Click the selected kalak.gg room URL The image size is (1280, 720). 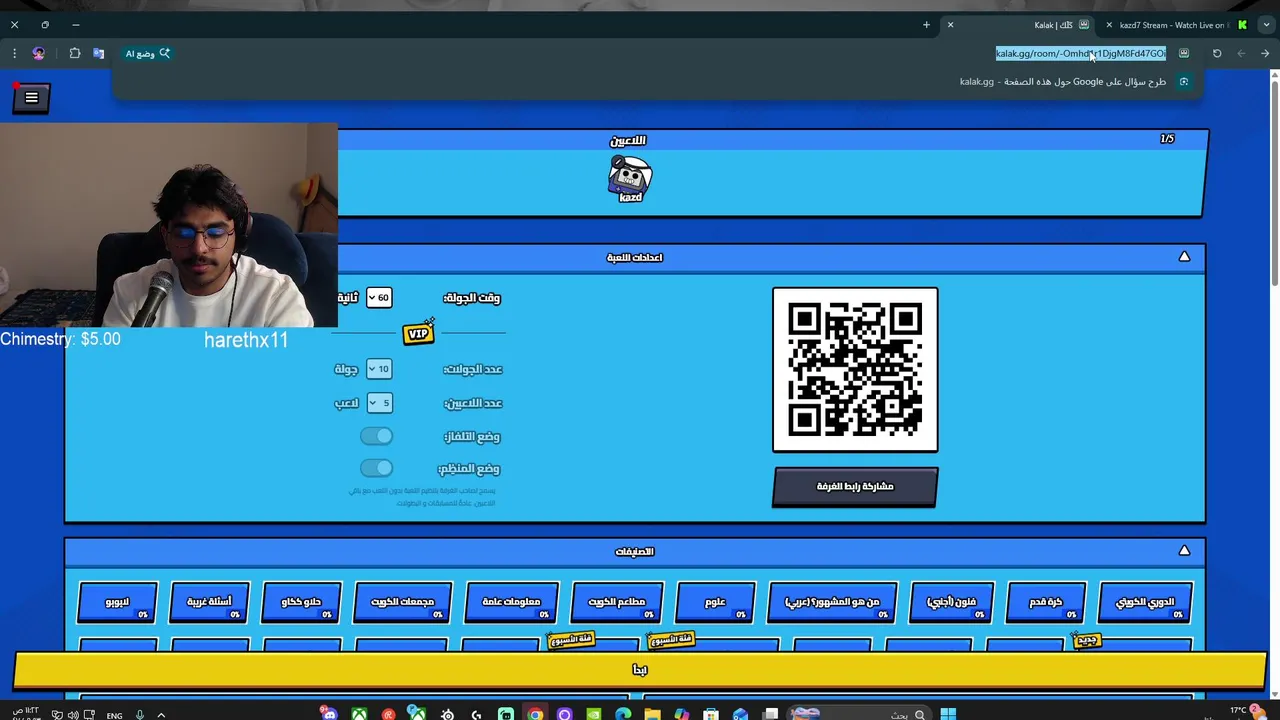[x=1081, y=53]
